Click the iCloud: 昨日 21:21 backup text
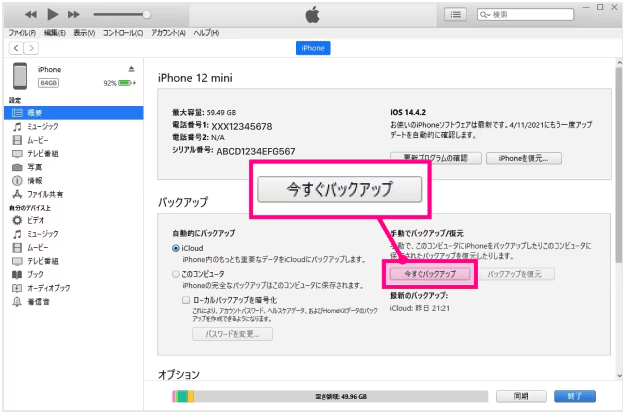Viewport: 623px width, 412px height. tap(420, 308)
